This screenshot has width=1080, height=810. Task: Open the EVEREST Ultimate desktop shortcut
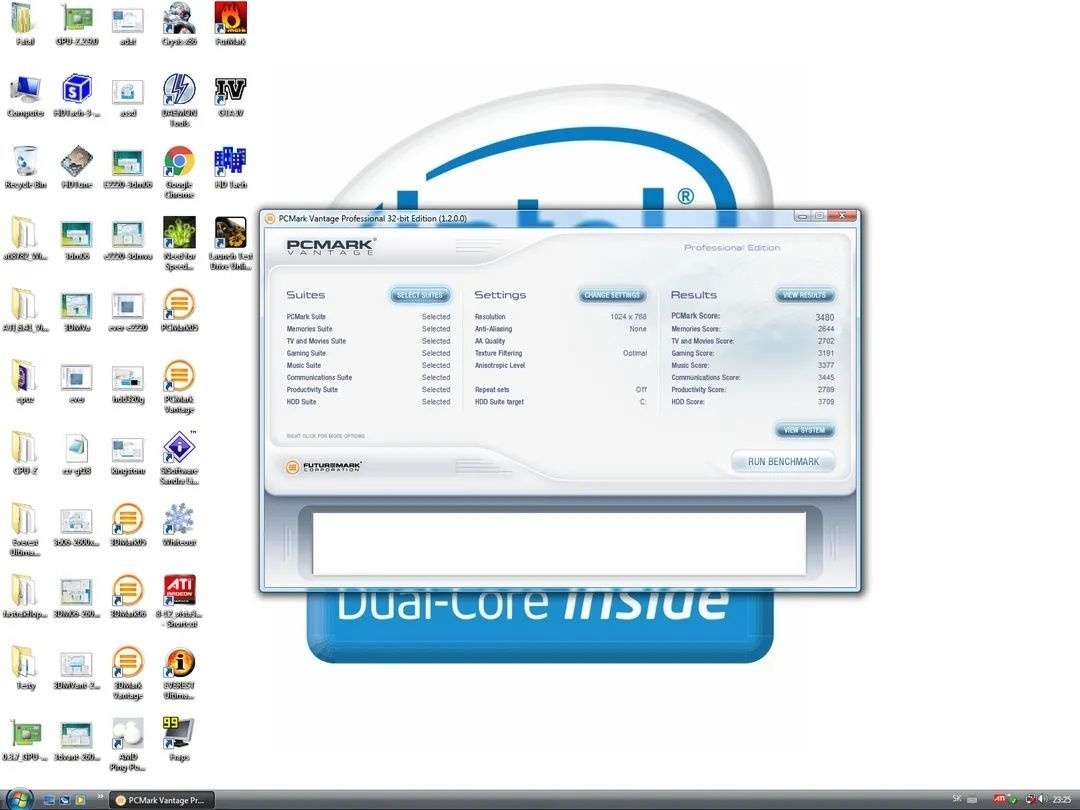pos(179,673)
